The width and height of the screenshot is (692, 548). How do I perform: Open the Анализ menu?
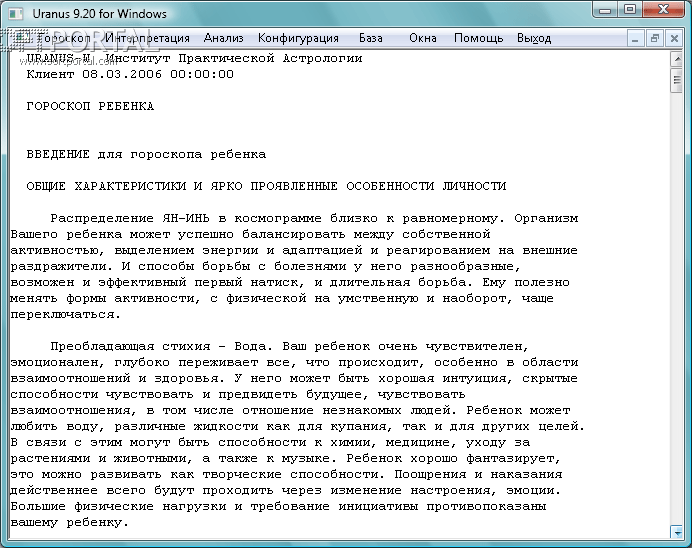(224, 38)
